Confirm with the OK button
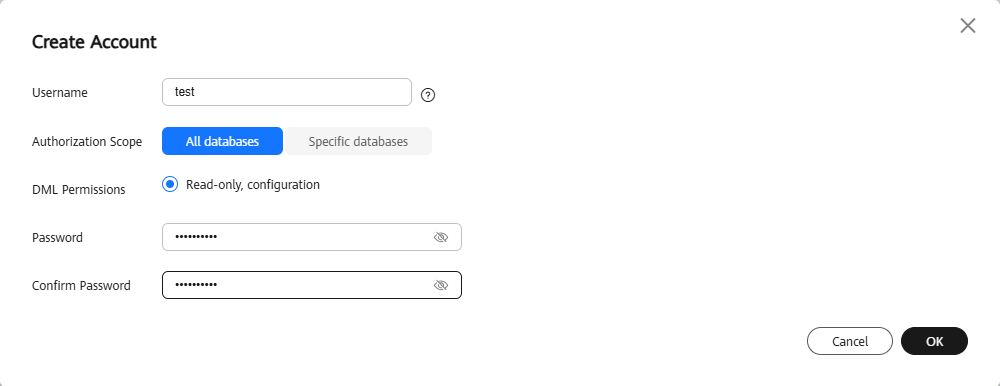The image size is (1000, 386). pyautogui.click(x=934, y=341)
